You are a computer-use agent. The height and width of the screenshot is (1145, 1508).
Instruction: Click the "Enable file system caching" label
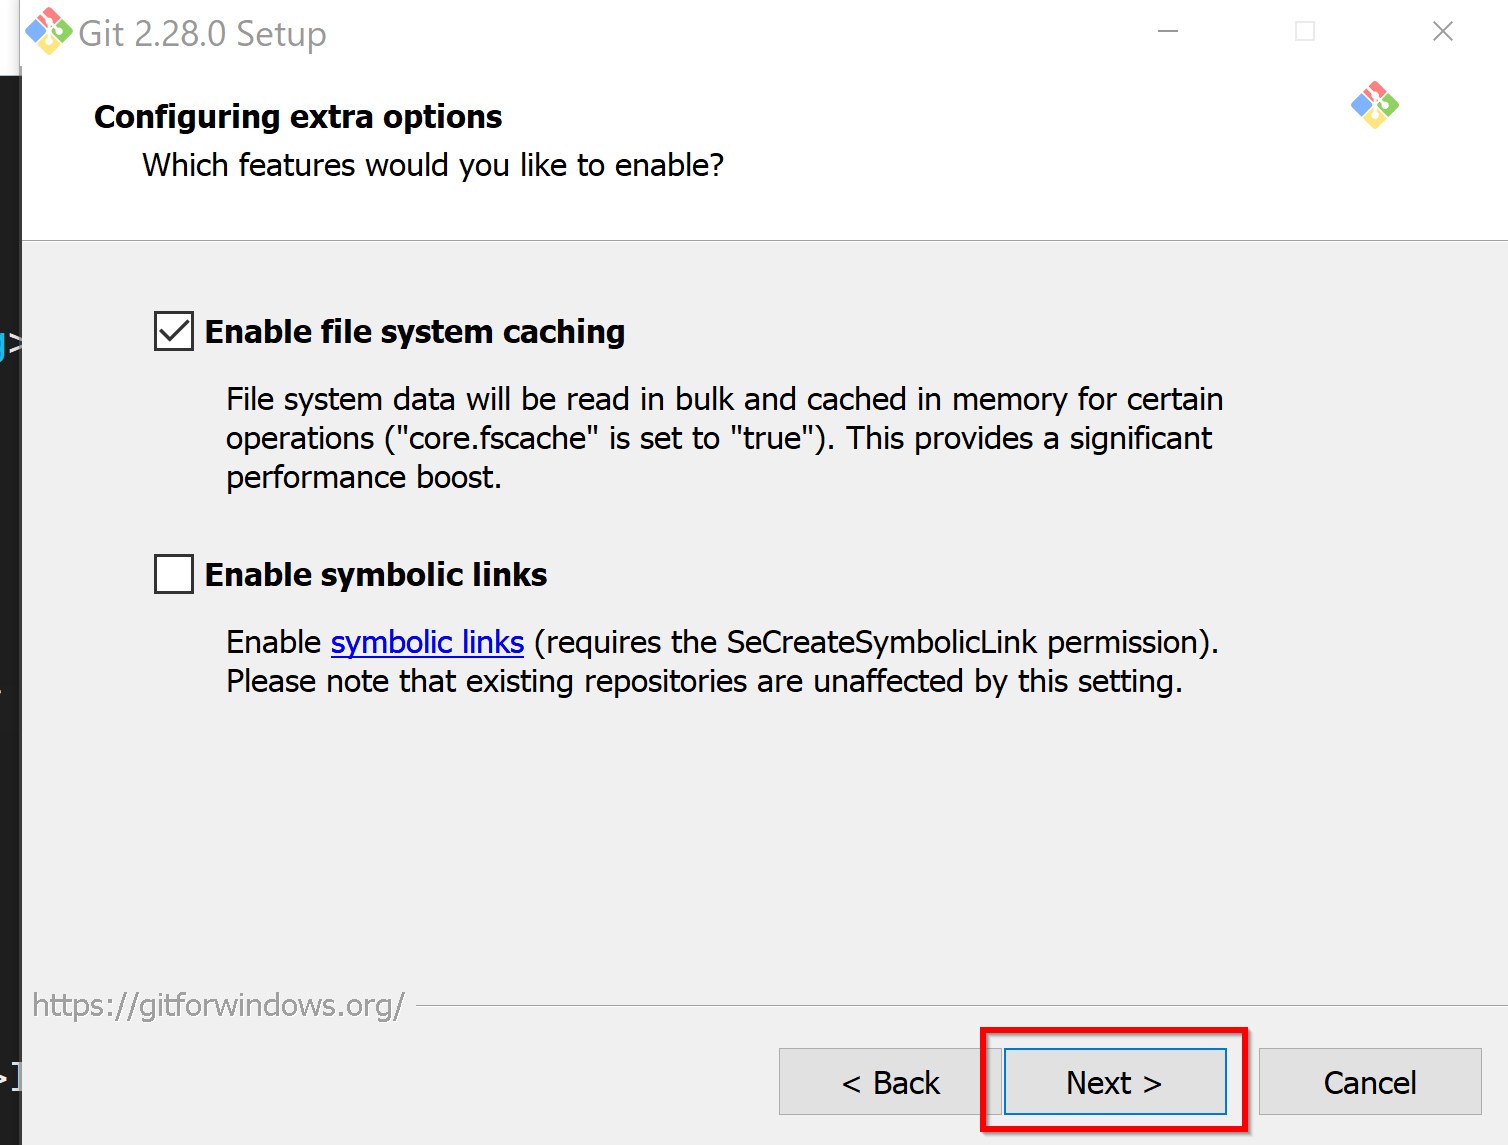click(x=415, y=331)
